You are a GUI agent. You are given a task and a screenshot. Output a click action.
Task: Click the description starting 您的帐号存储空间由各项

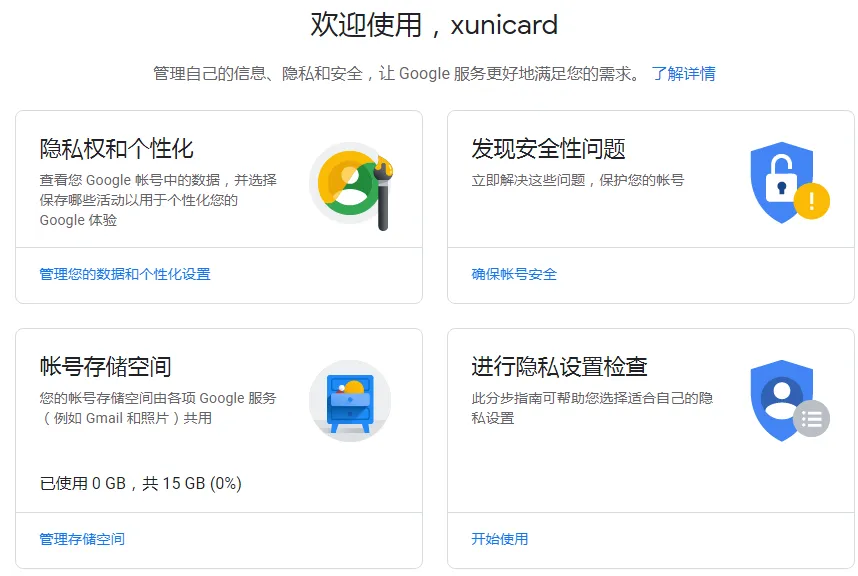click(158, 408)
